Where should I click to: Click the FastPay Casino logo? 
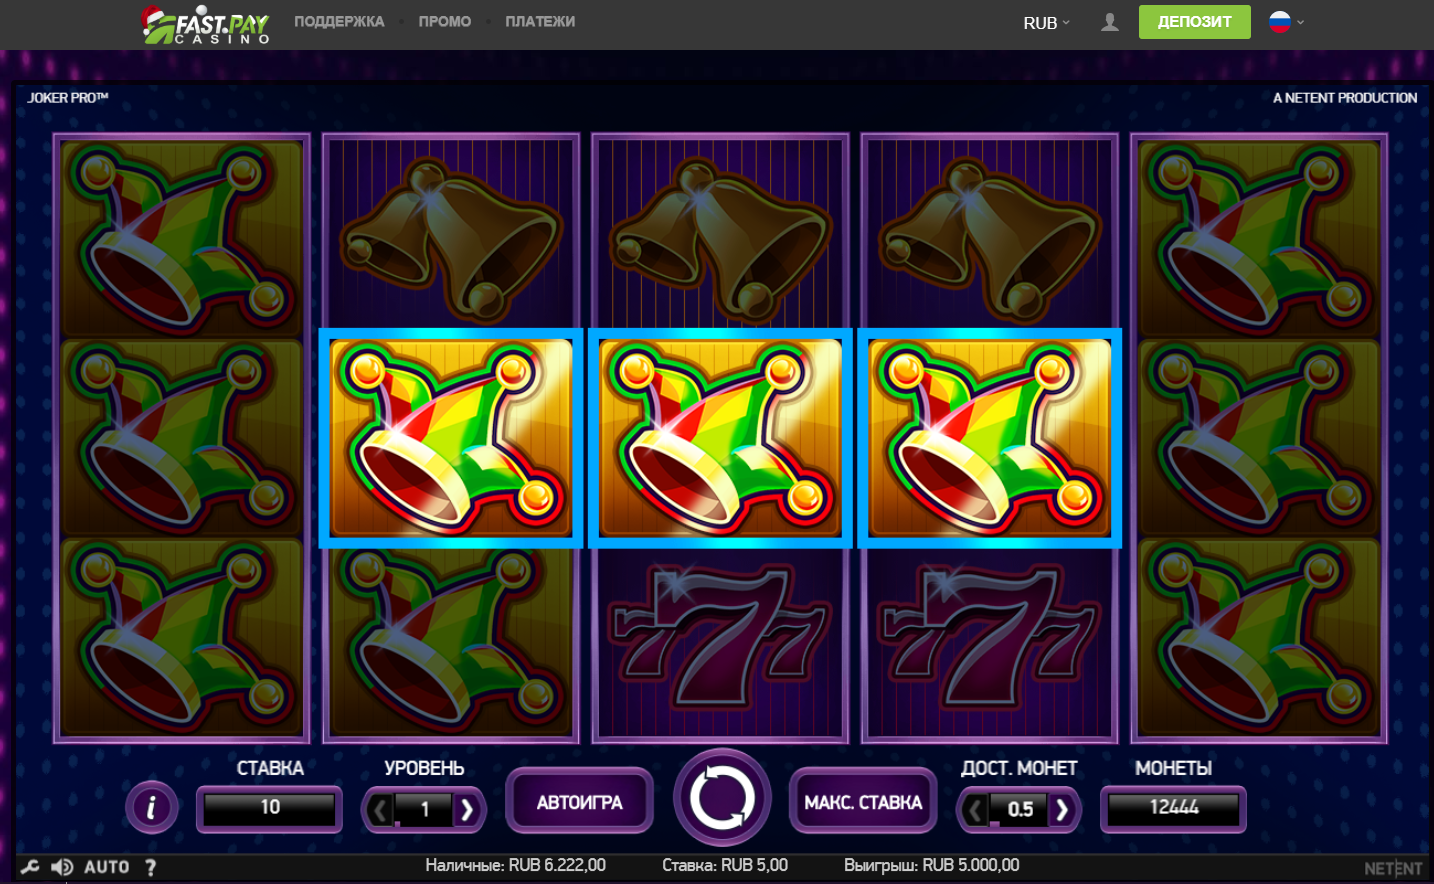coord(207,24)
